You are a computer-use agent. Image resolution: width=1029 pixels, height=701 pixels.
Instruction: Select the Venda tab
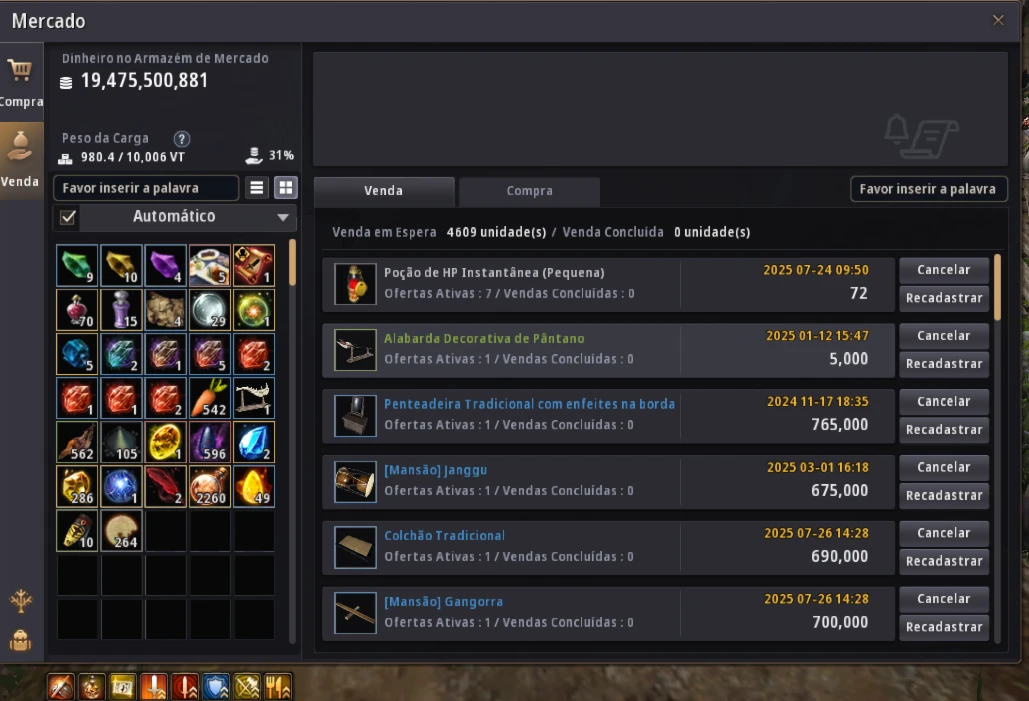[x=384, y=191]
